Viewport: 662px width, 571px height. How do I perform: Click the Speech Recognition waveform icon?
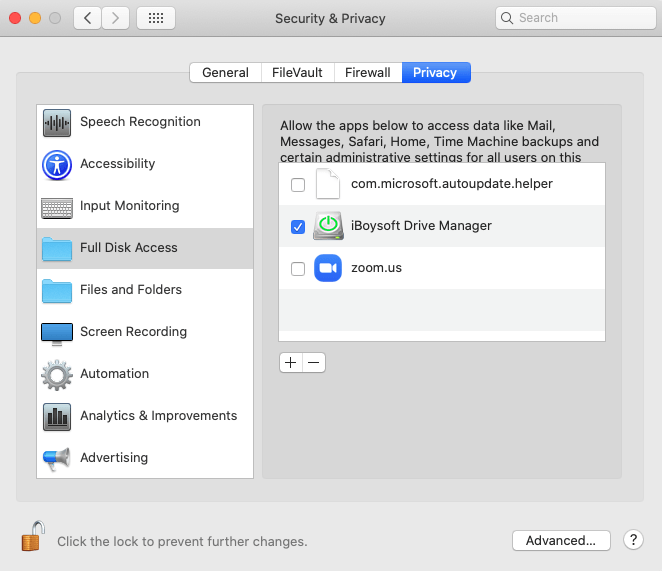[x=57, y=123]
